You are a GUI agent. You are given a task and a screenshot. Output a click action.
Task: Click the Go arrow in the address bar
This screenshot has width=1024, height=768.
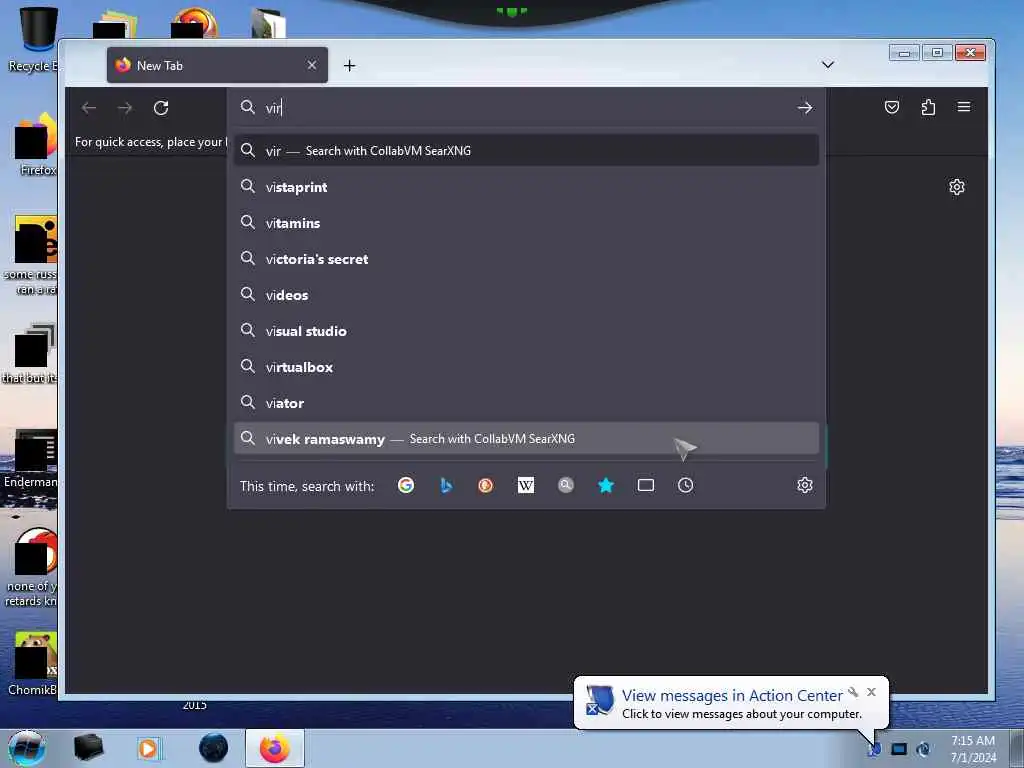(x=805, y=108)
